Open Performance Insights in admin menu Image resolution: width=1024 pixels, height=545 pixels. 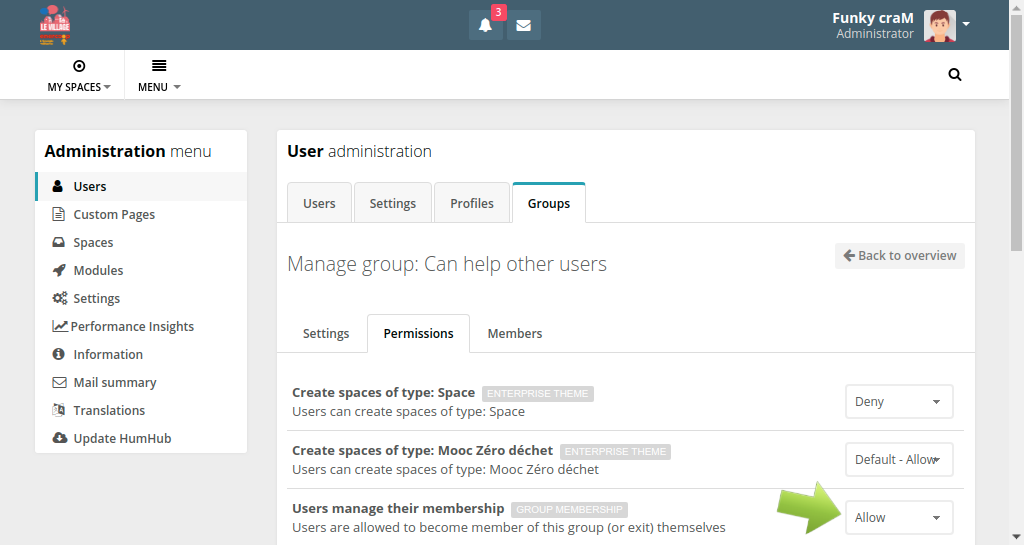click(x=132, y=326)
